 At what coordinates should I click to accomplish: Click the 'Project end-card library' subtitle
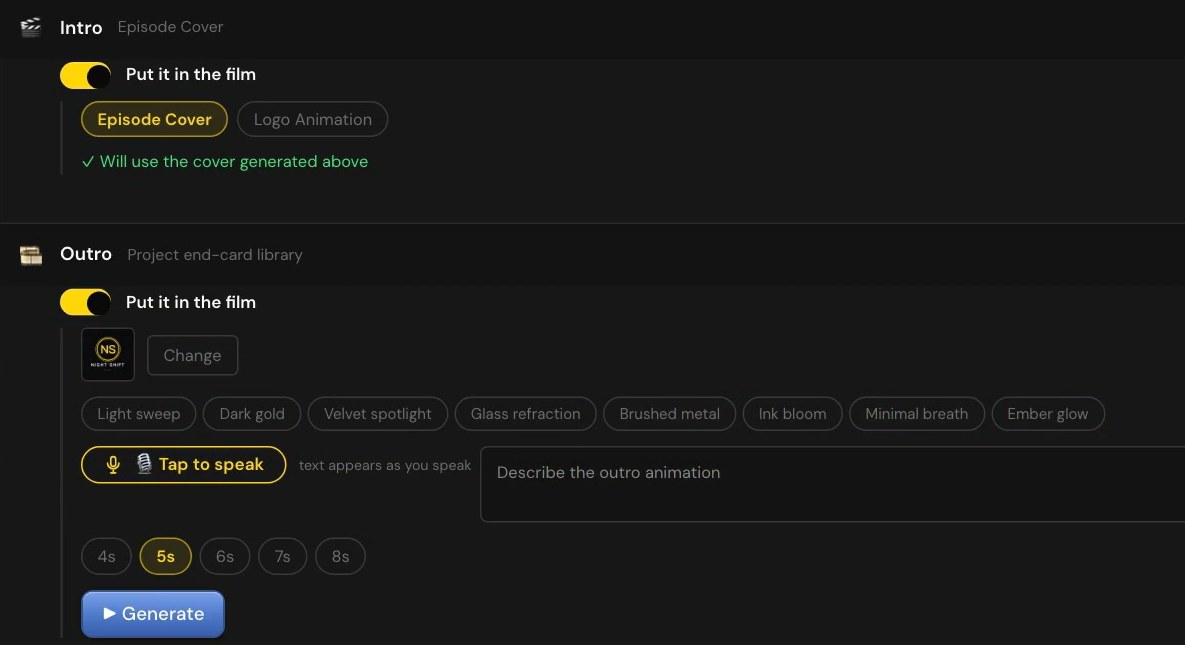215,255
